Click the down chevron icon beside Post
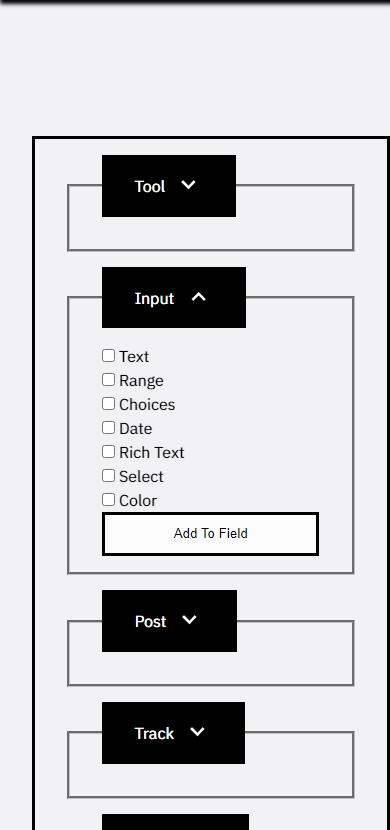The width and height of the screenshot is (390, 830). point(189,620)
